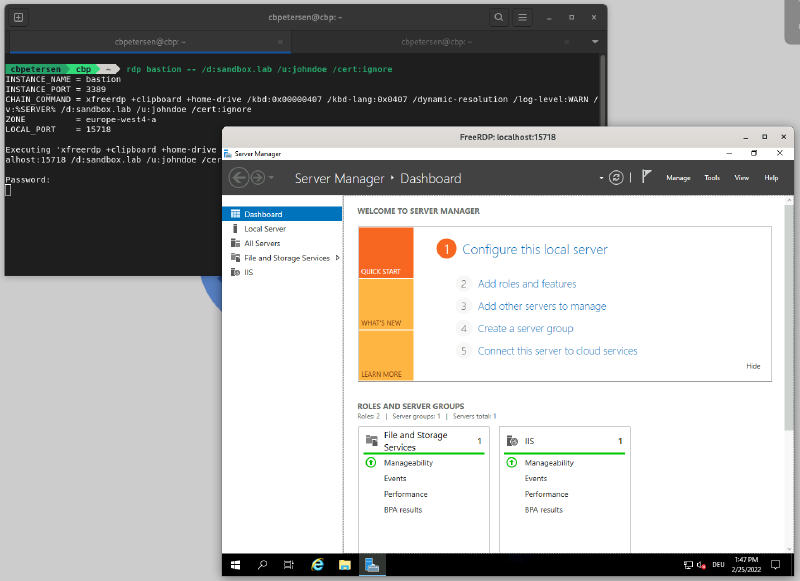The height and width of the screenshot is (581, 800).
Task: Open the Notifications flag in Server Manager
Action: tap(647, 176)
